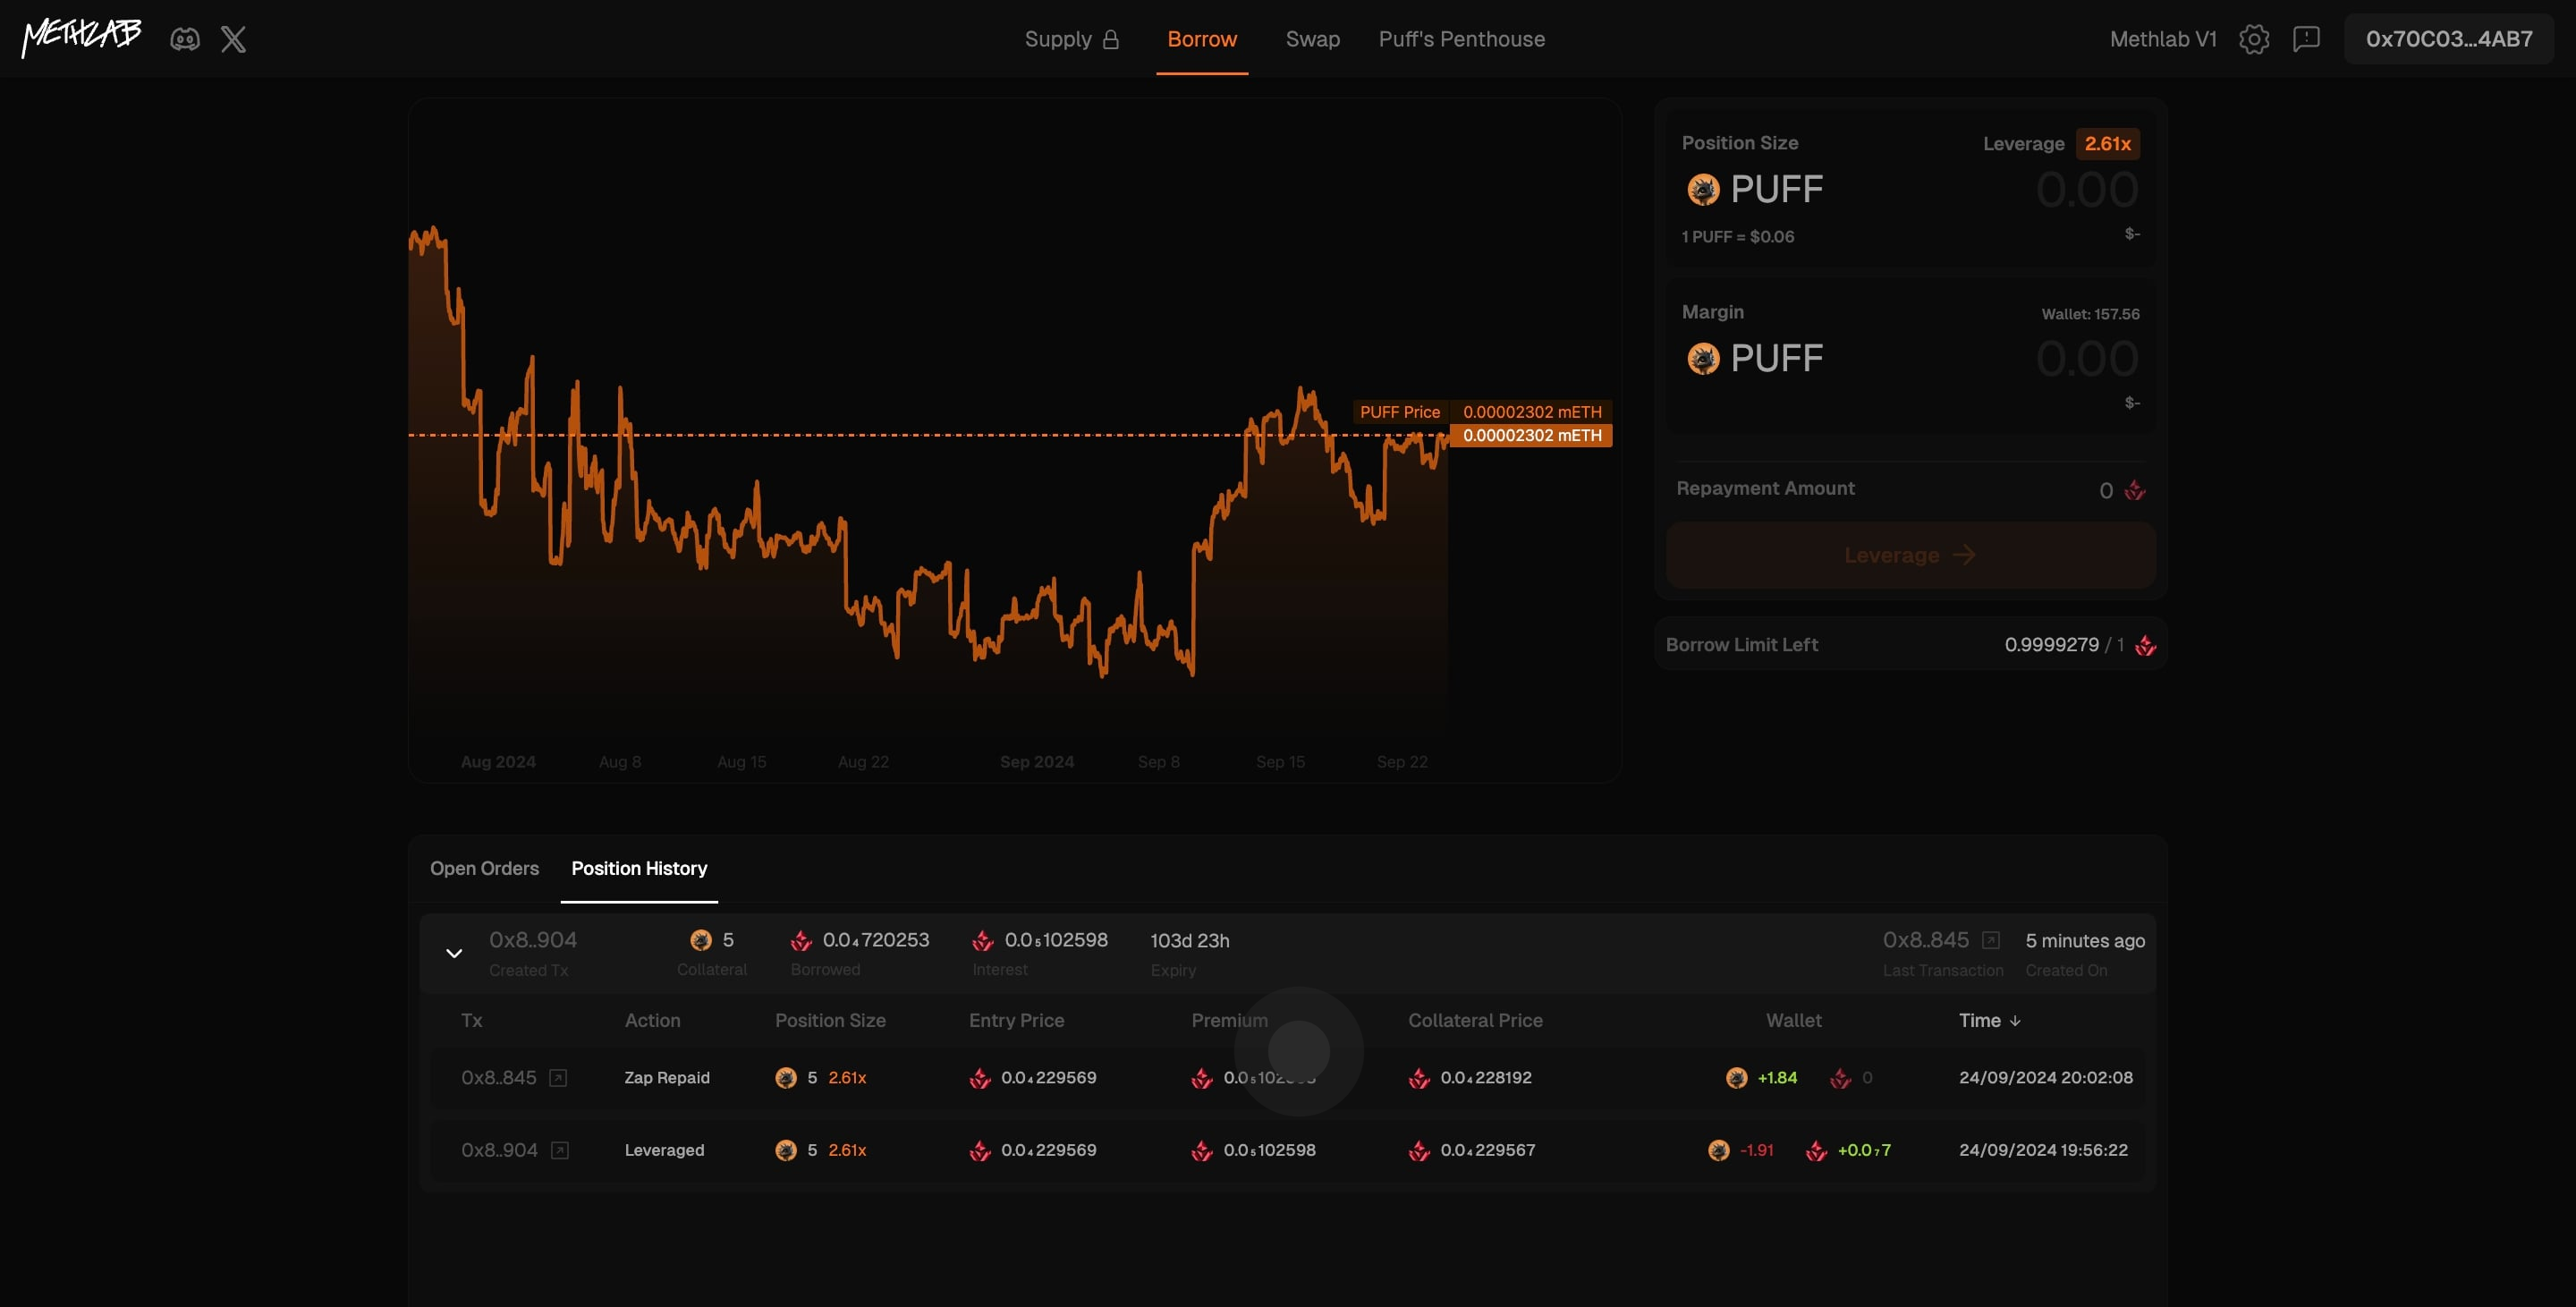Open external link icon for 0x8..845 last transaction
The width and height of the screenshot is (2576, 1307).
coord(1991,940)
